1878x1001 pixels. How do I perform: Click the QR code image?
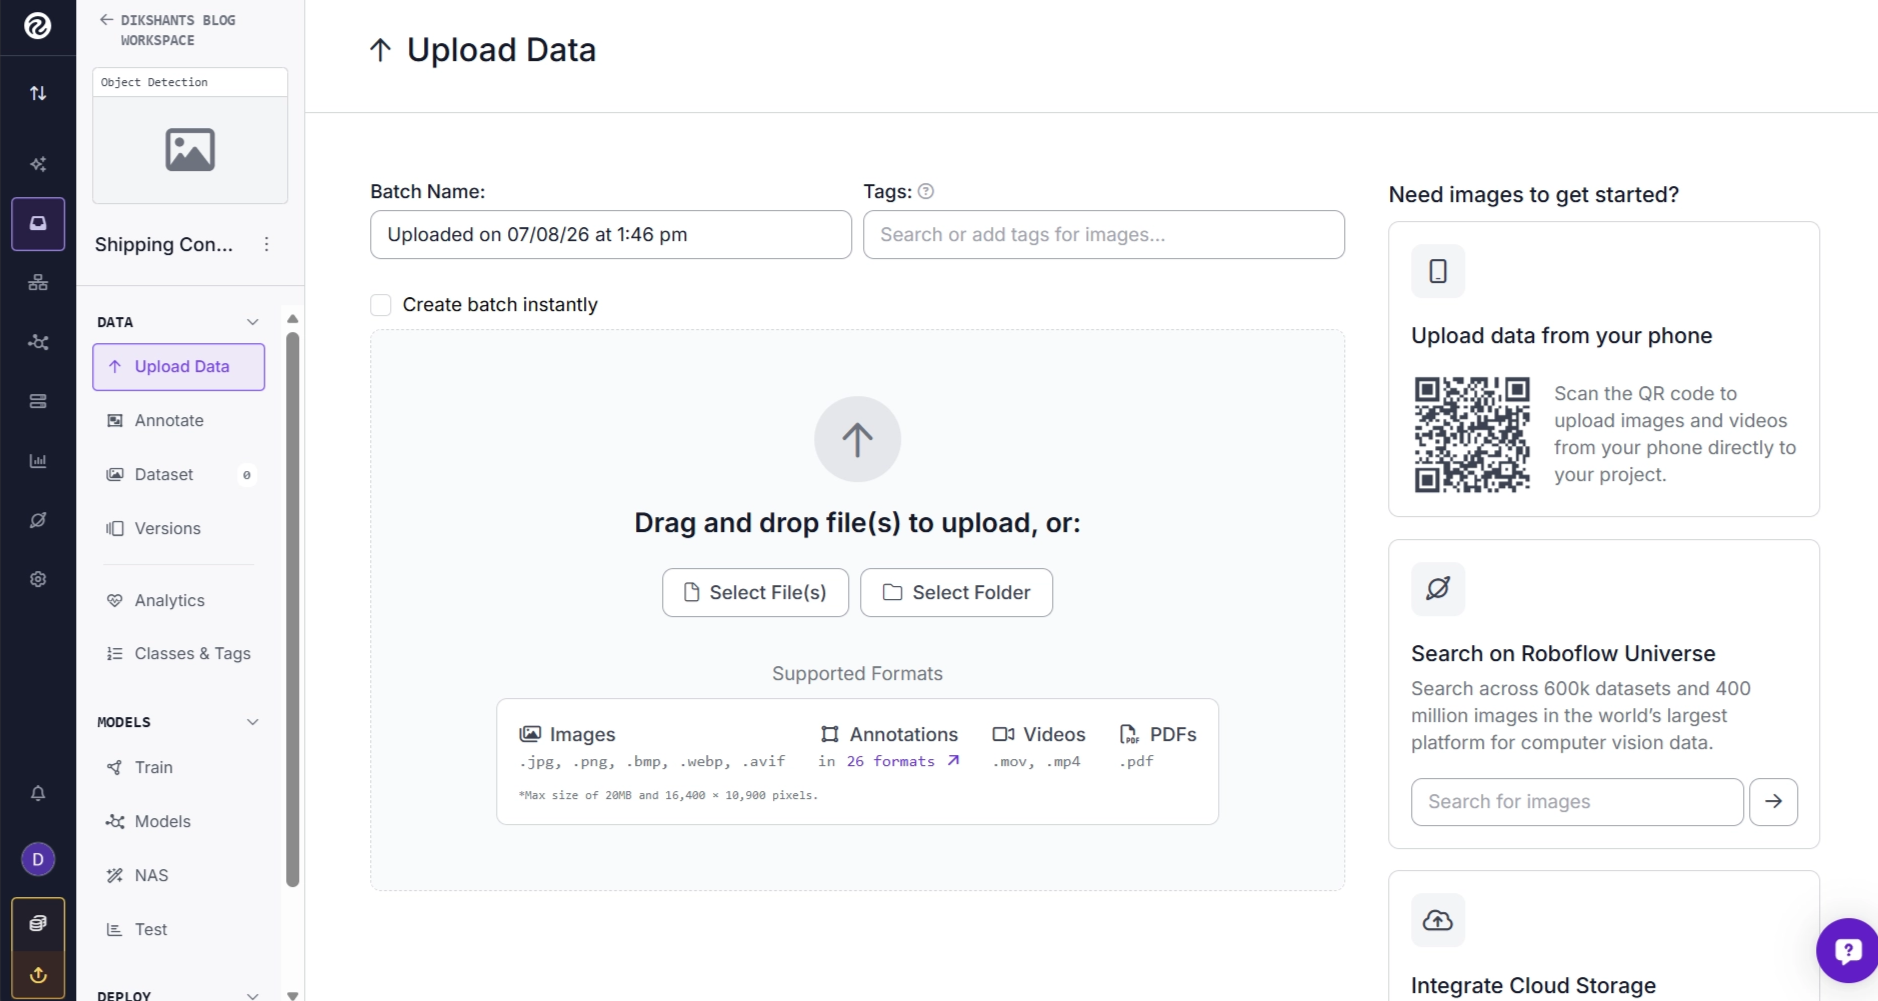(1472, 434)
